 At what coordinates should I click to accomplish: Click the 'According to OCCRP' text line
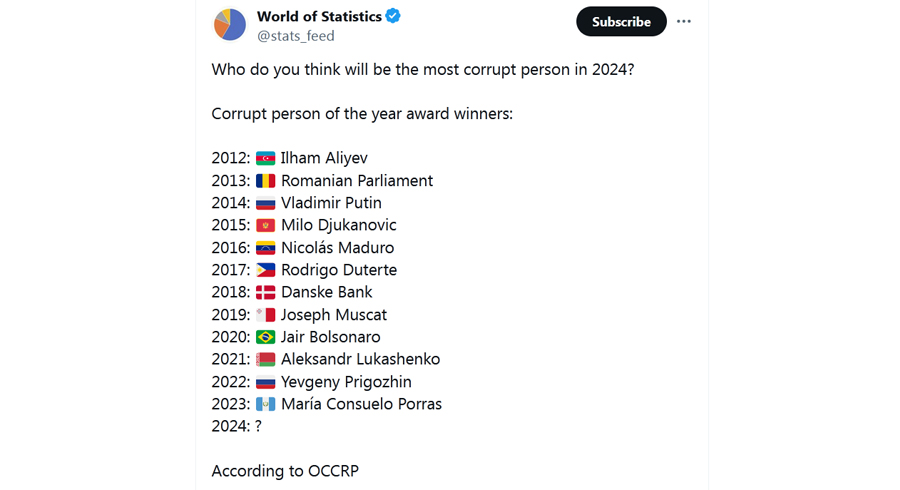[285, 471]
